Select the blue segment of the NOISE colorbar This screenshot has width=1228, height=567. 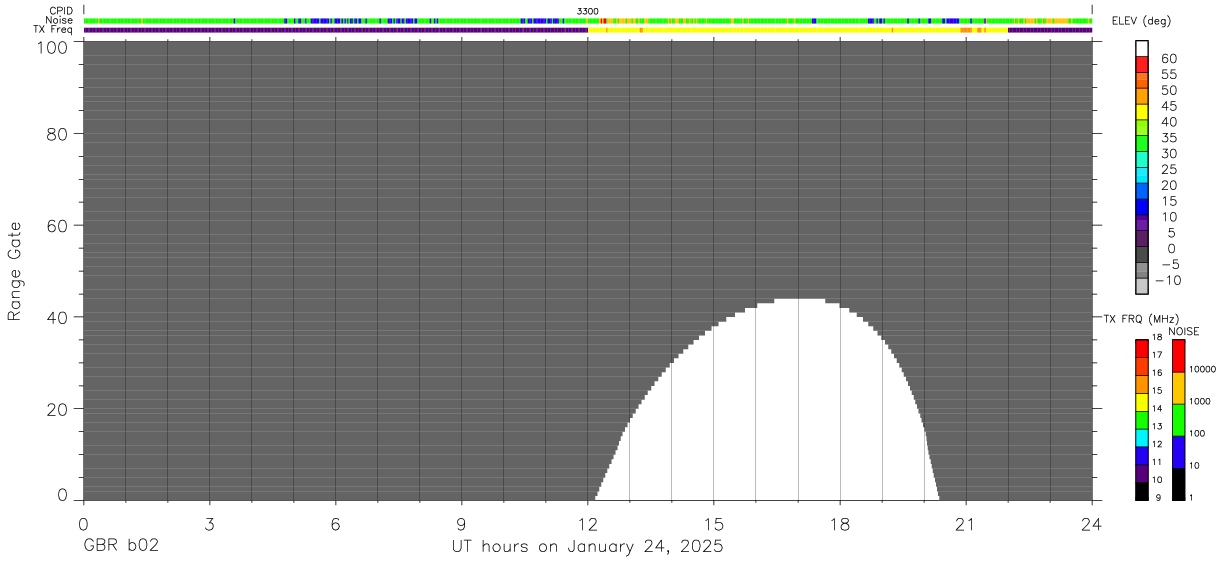[1178, 451]
